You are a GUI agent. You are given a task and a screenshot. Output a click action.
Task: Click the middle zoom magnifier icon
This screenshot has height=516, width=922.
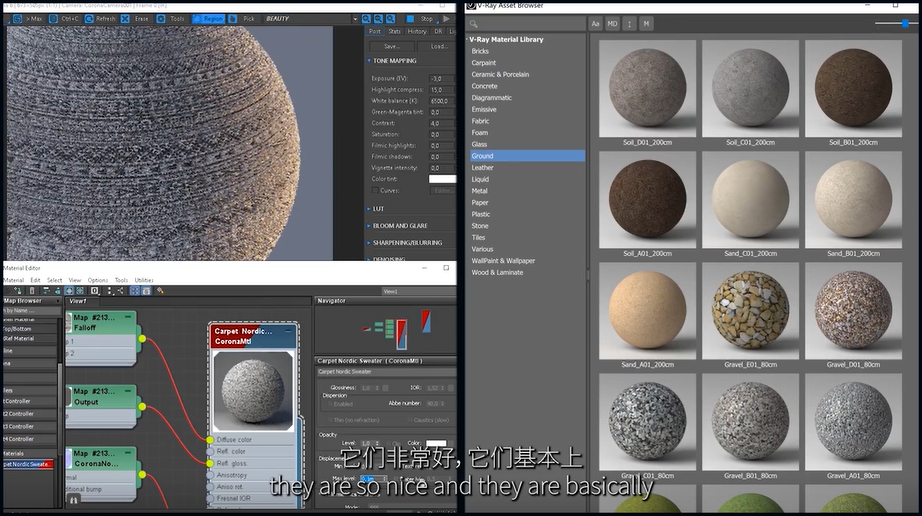[378, 19]
